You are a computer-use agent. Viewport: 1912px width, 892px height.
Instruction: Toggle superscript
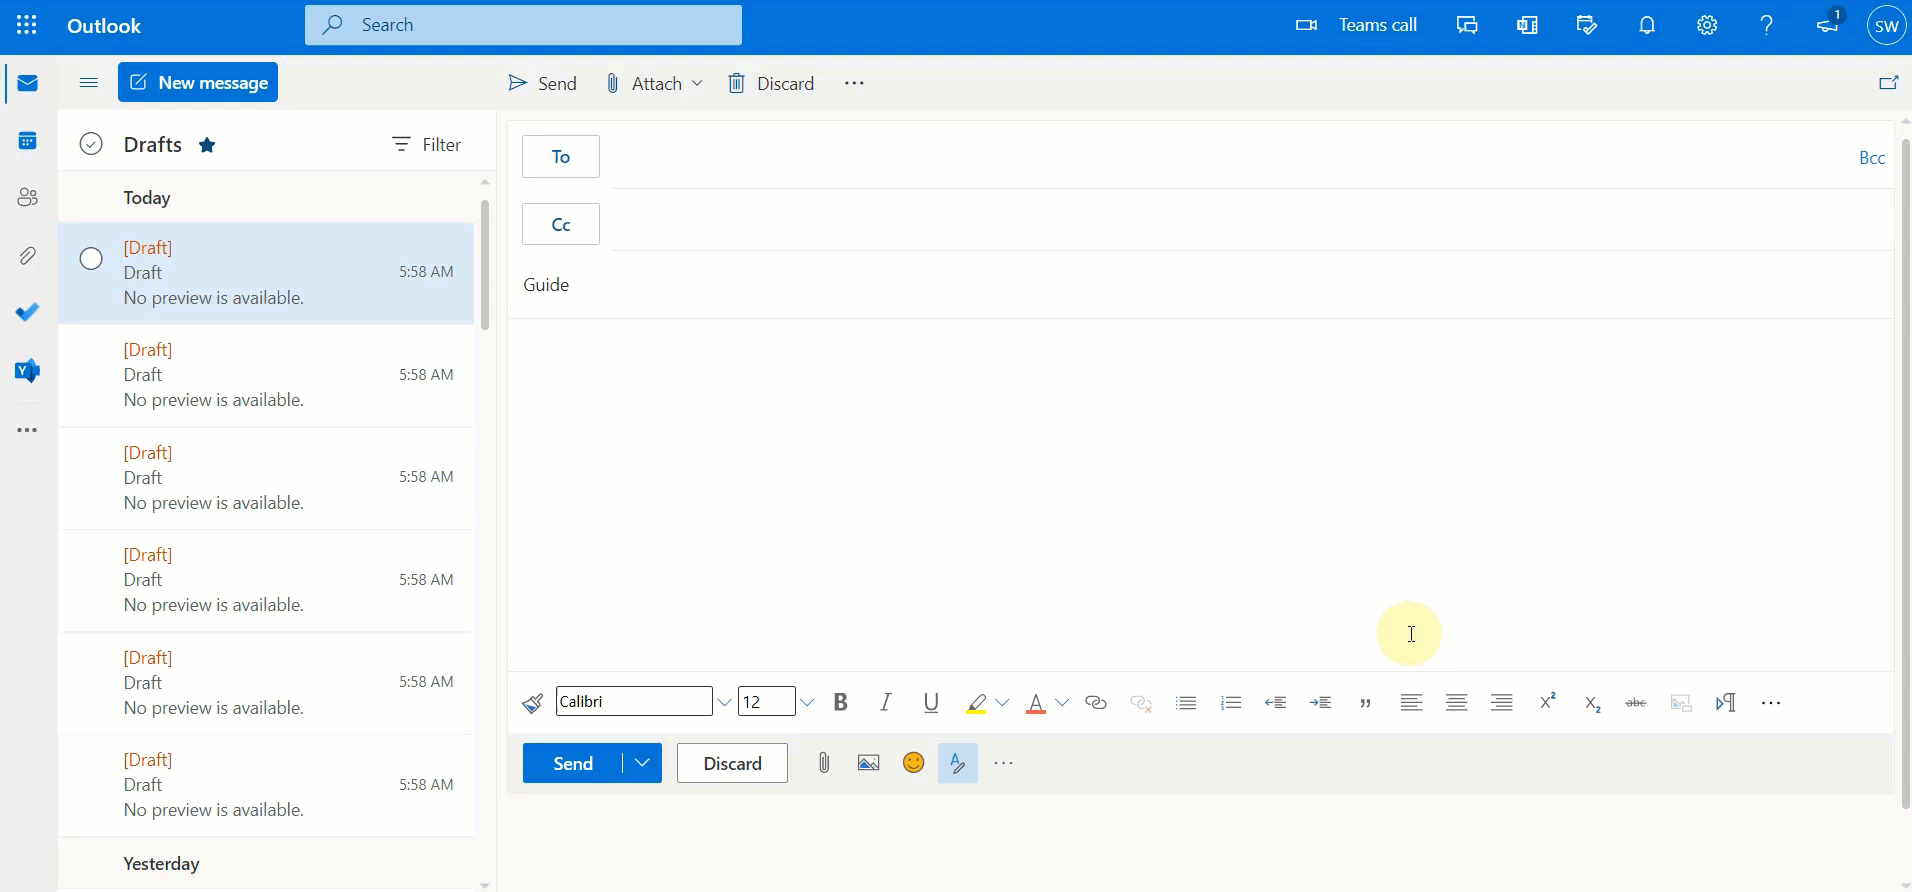point(1548,701)
